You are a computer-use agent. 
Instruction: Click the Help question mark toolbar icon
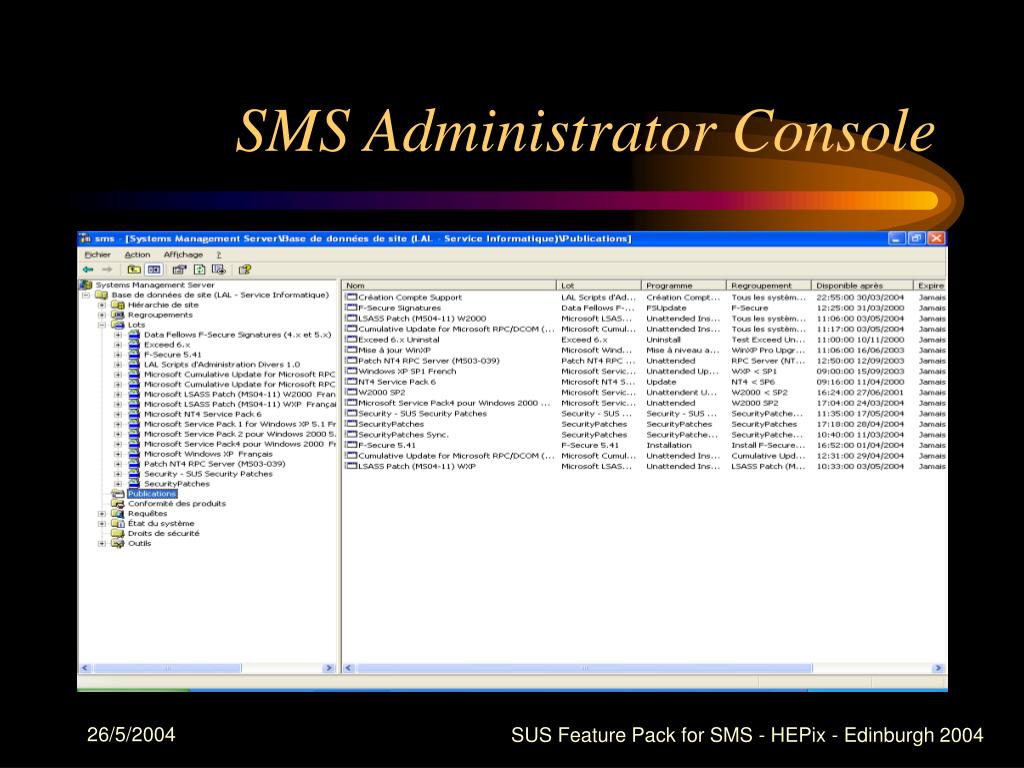pos(245,269)
